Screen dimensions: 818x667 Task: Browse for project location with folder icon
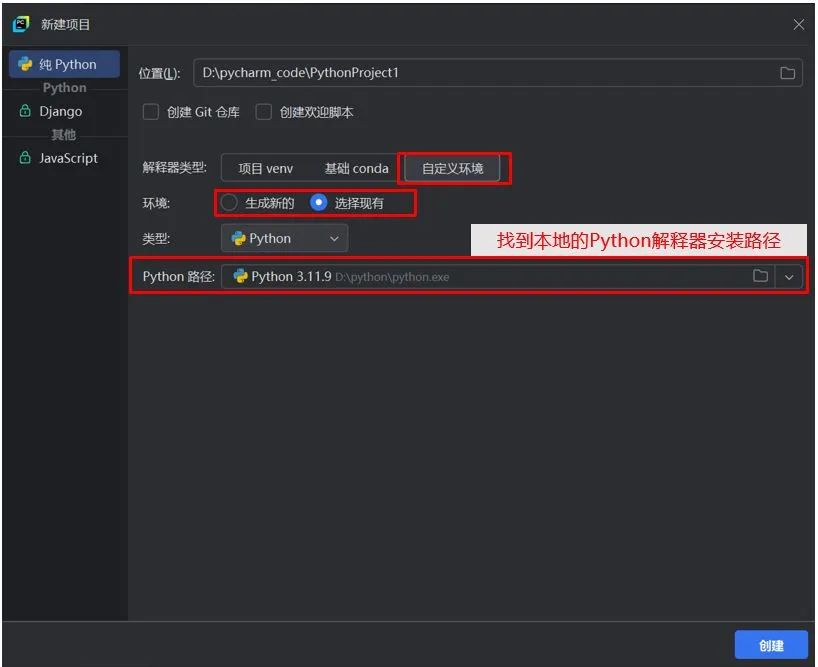point(787,73)
